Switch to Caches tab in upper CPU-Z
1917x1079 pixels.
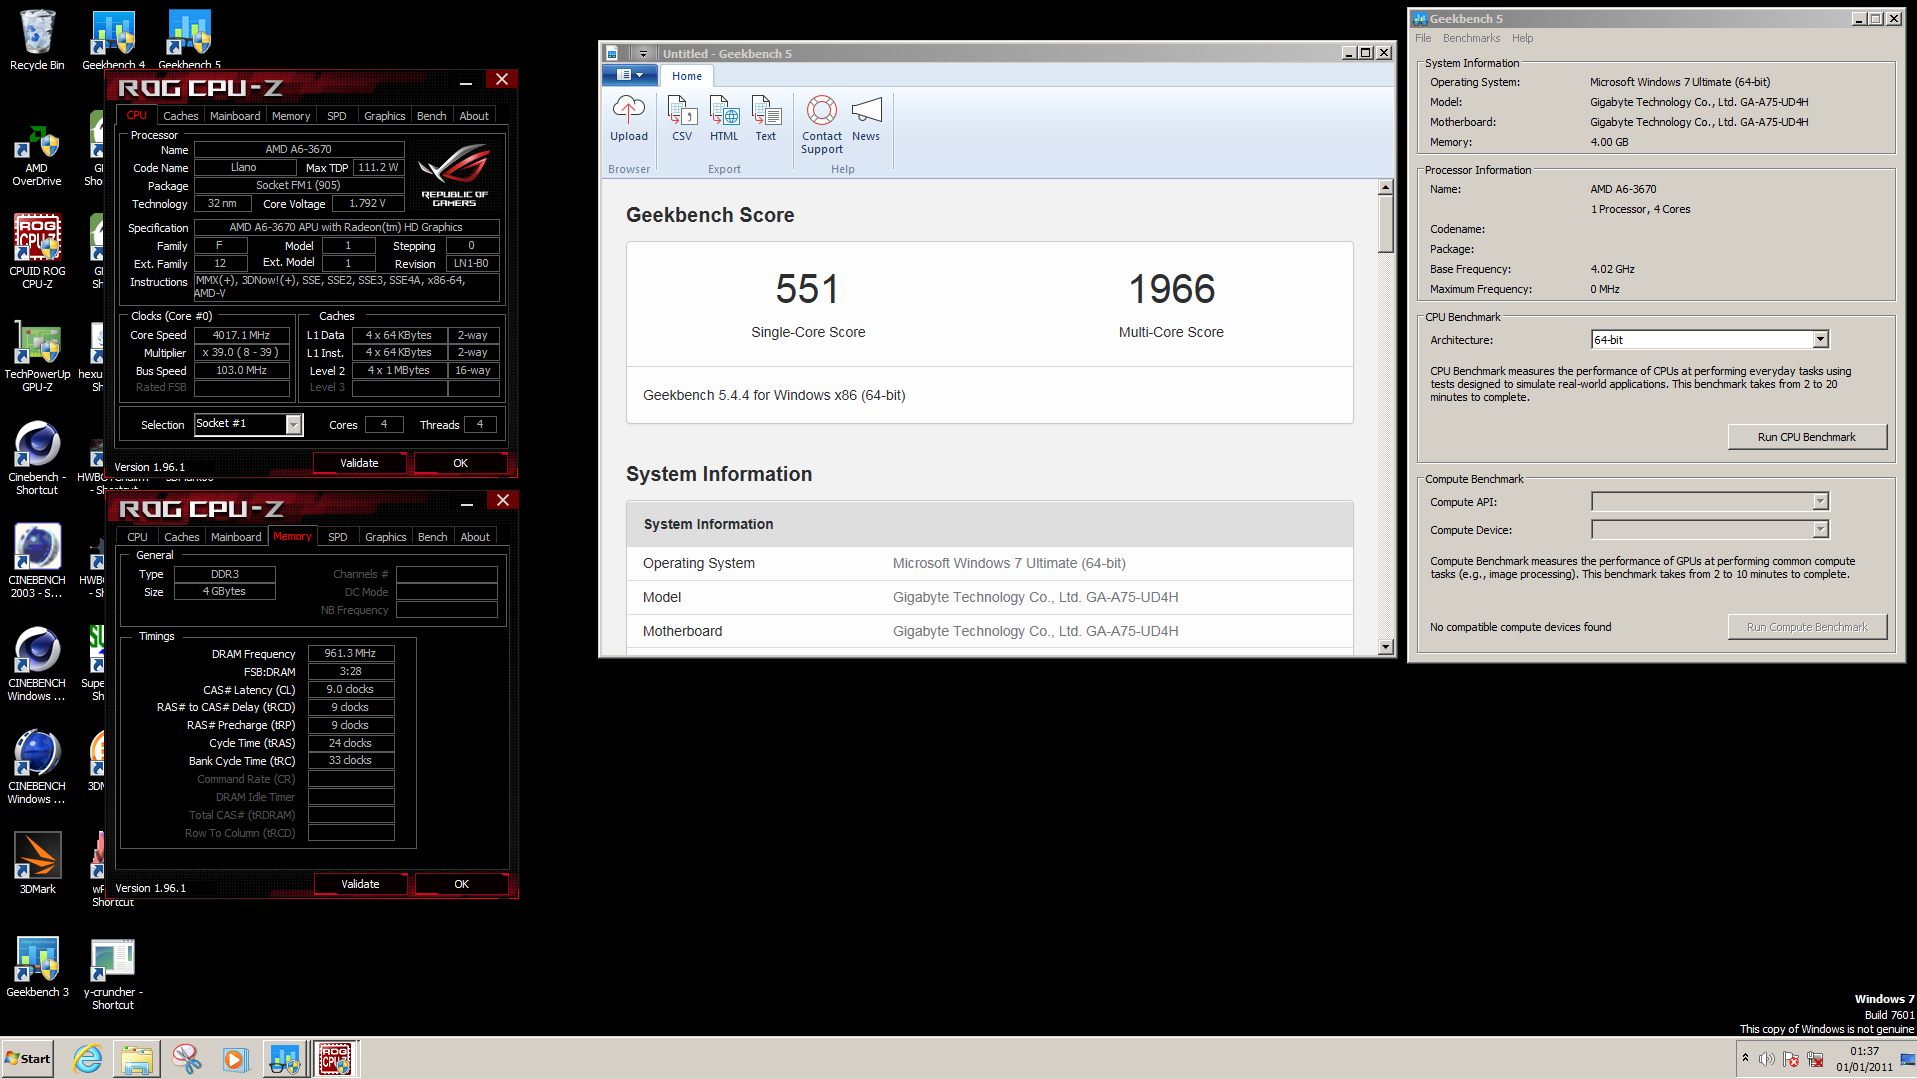[181, 116]
